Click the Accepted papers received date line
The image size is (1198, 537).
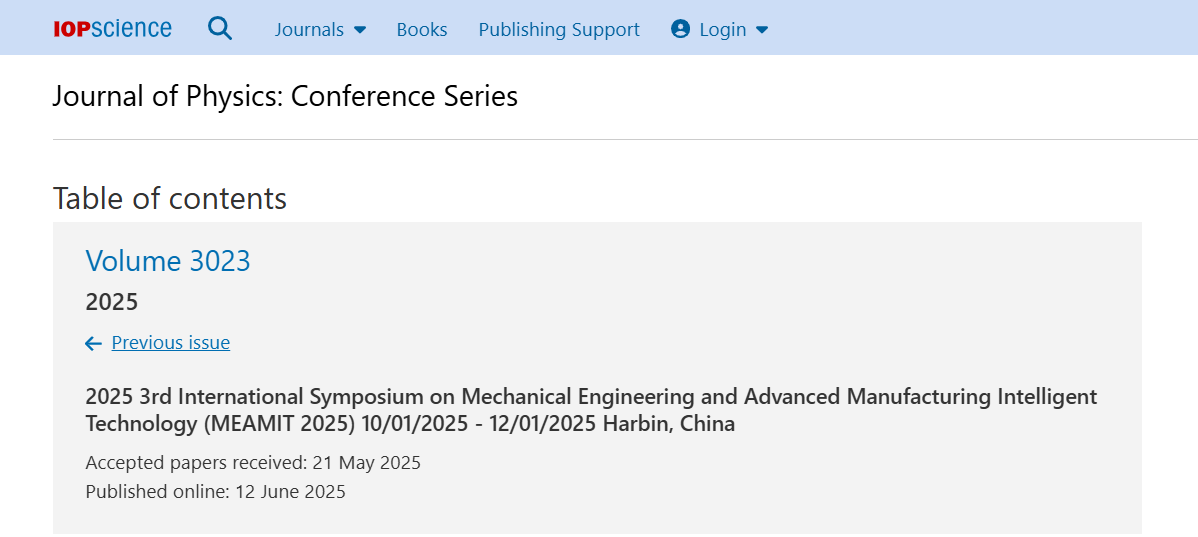tap(253, 463)
